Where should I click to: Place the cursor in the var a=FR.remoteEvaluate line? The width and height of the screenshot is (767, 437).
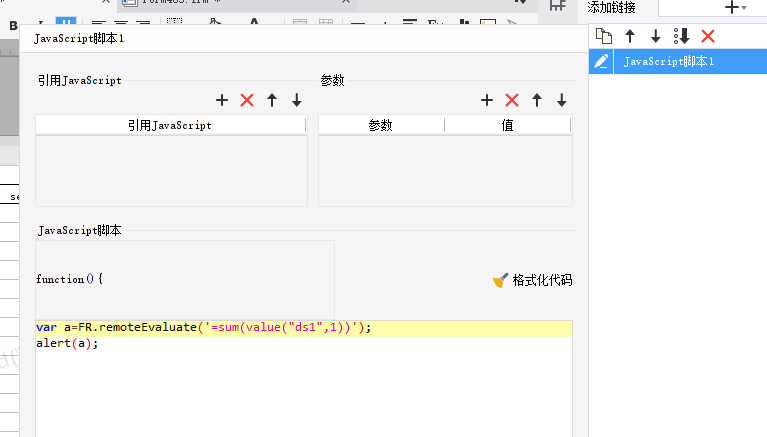303,328
